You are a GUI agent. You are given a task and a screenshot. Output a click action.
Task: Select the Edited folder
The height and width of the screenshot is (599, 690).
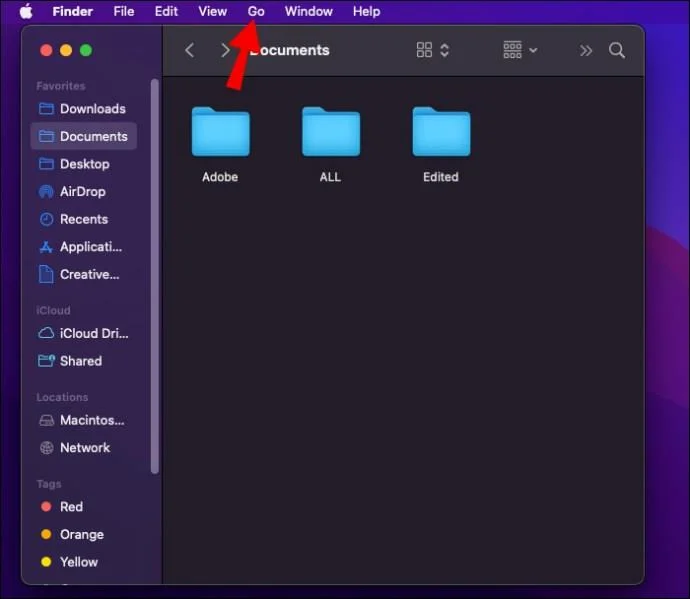[x=441, y=132]
